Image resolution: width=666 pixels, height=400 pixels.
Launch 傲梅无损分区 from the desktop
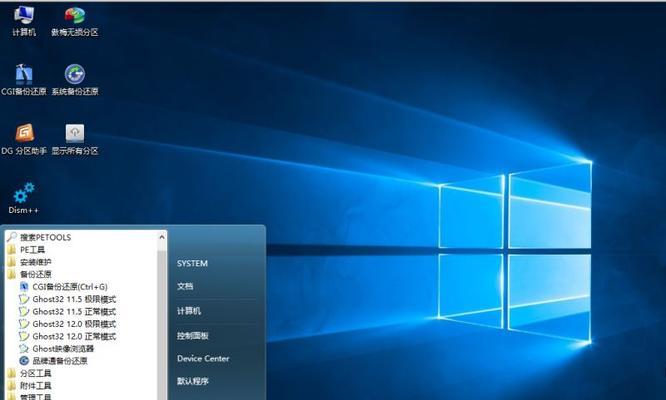click(75, 20)
